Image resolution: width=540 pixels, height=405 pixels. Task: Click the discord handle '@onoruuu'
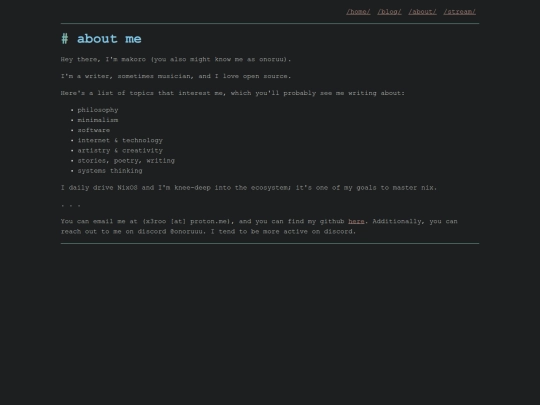pyautogui.click(x=186, y=231)
